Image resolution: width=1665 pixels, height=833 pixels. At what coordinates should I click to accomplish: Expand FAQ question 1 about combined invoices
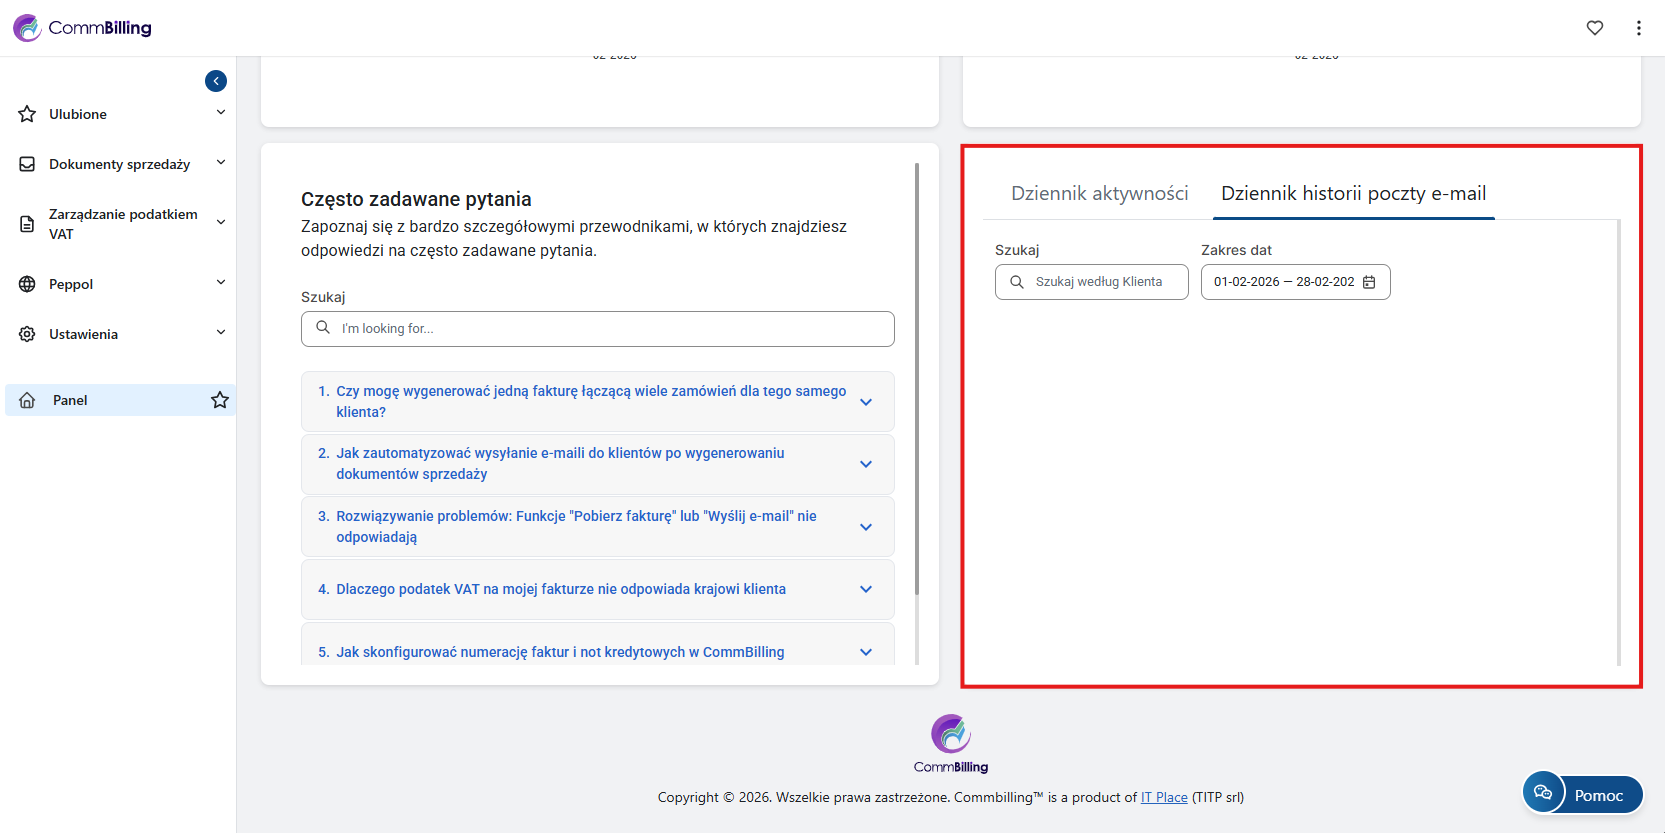(x=866, y=402)
